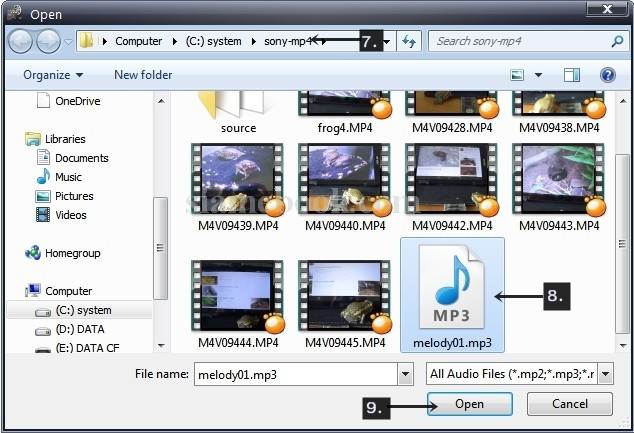Screen dimensions: 634x433
Task: Click the New folder button
Action: click(143, 75)
